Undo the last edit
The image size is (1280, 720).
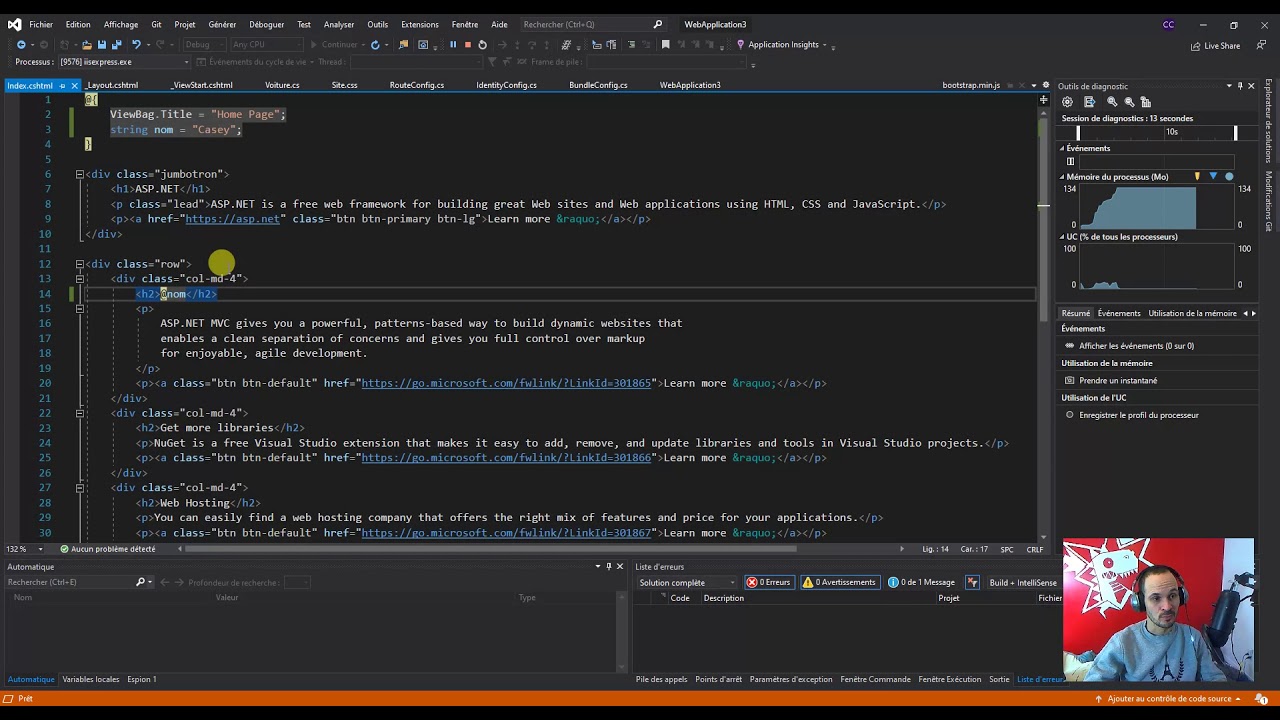pos(136,44)
